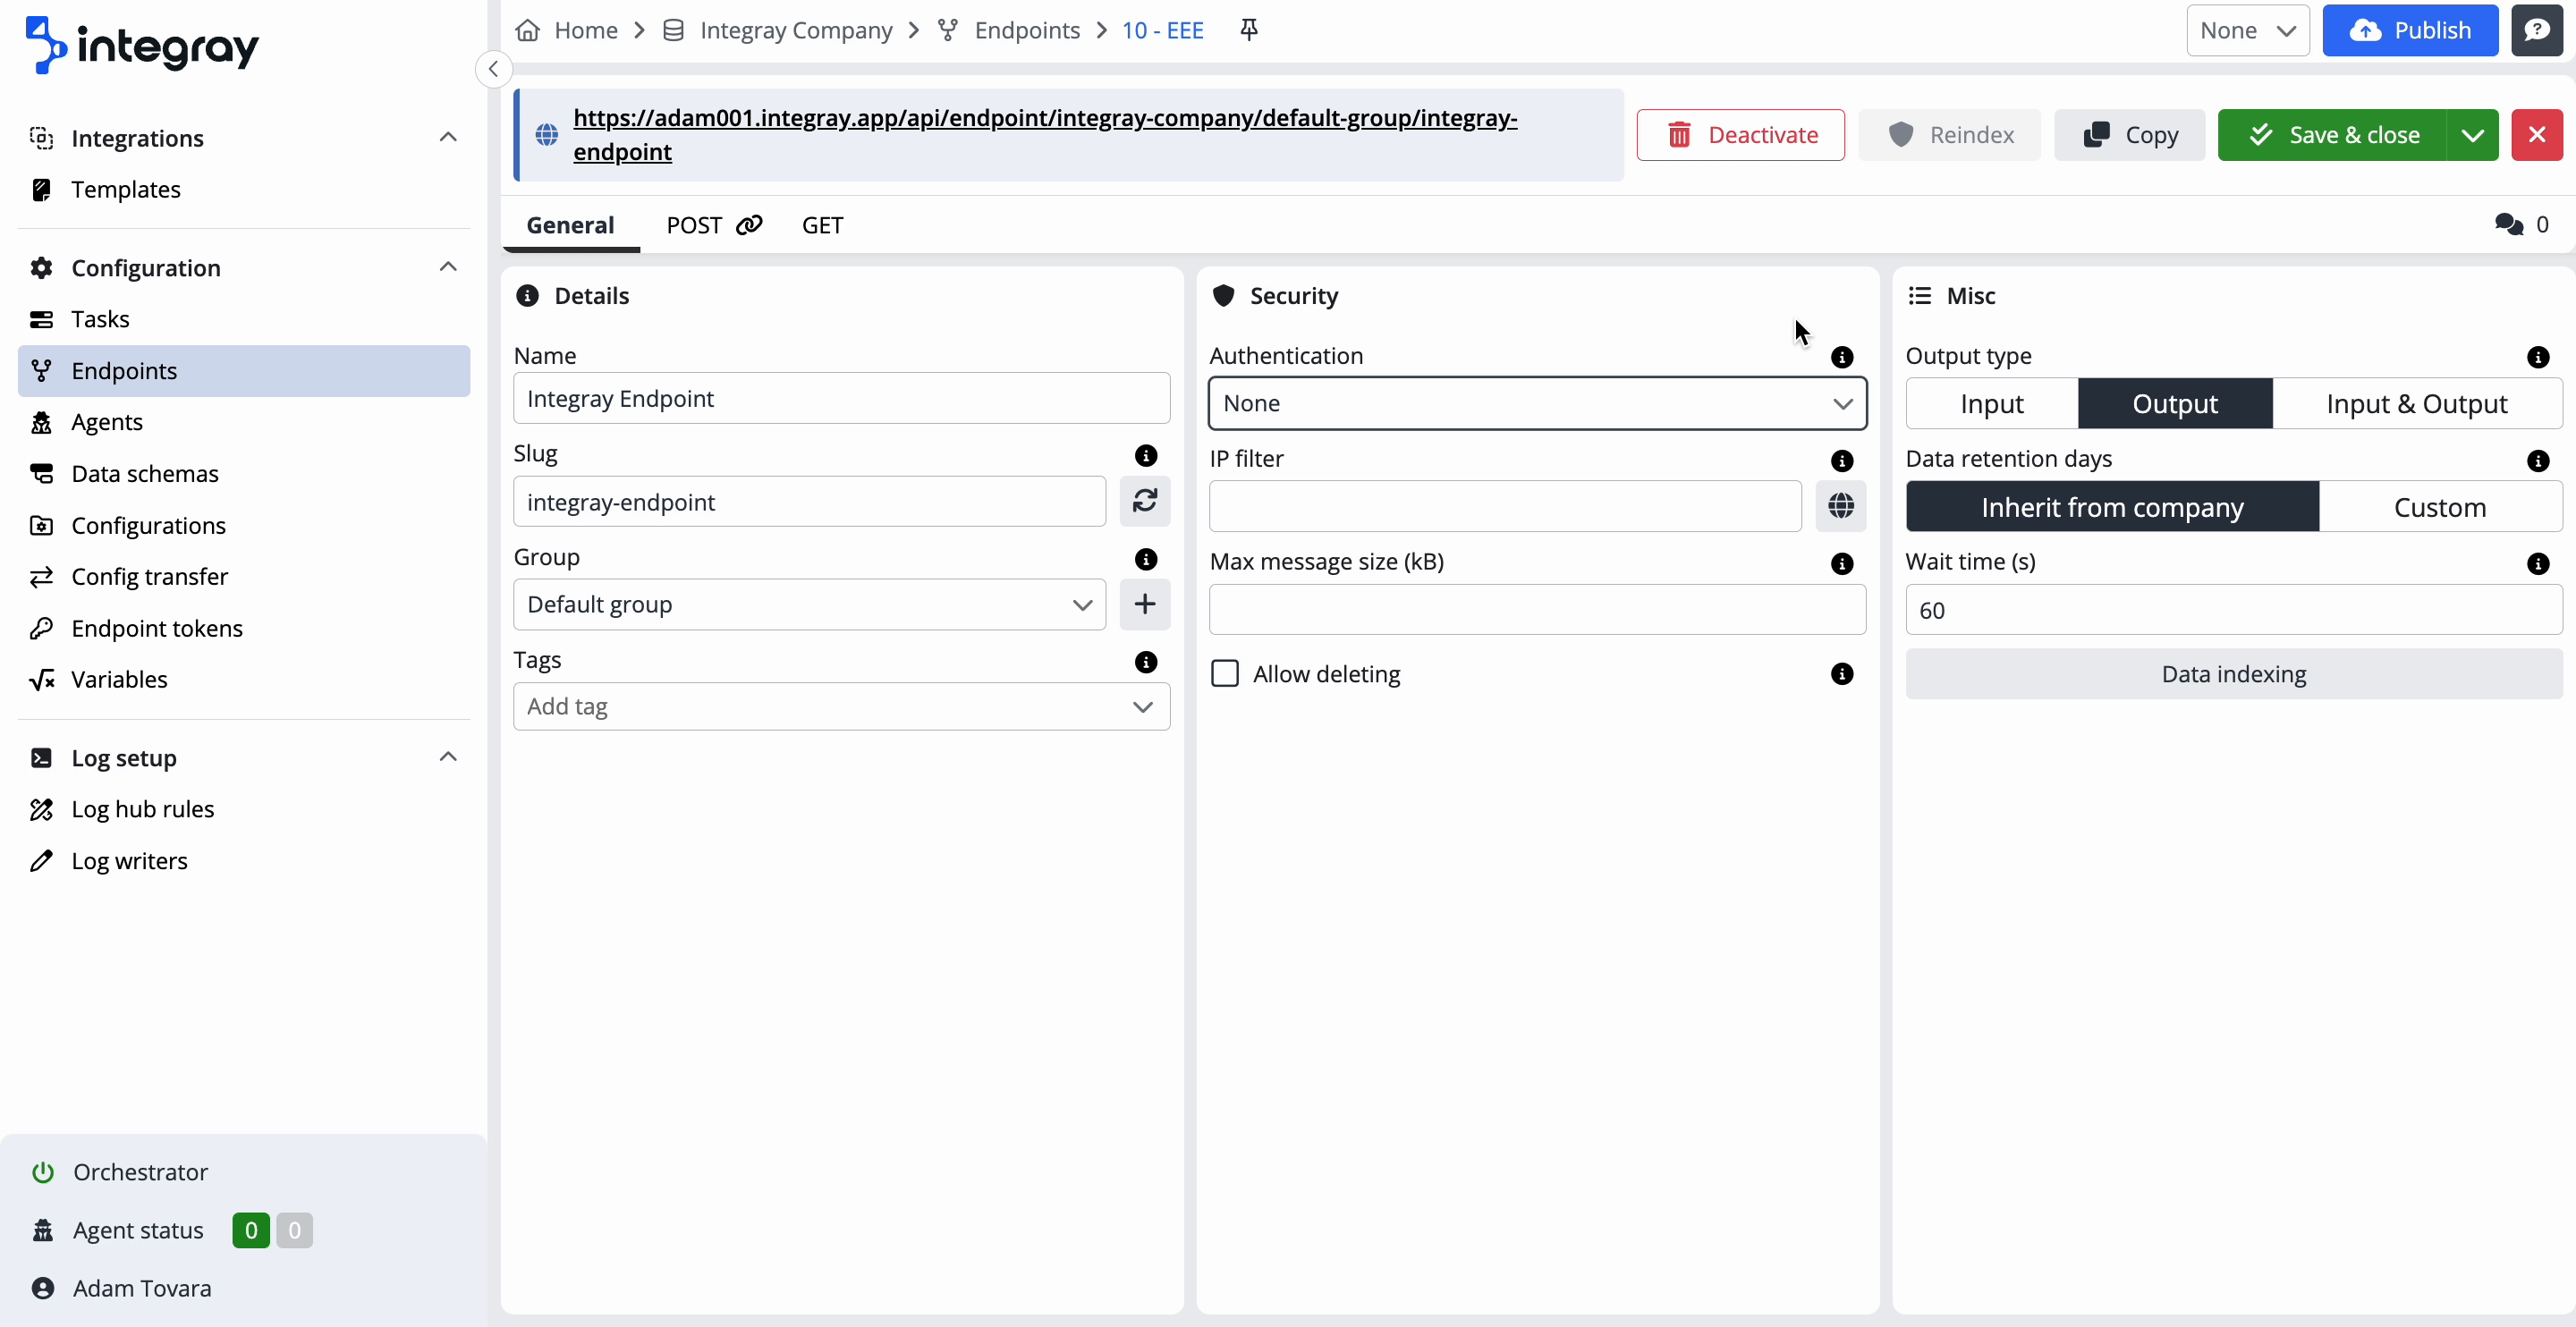Expand Save & close options arrow
This screenshot has height=1327, width=2576.
coord(2471,135)
